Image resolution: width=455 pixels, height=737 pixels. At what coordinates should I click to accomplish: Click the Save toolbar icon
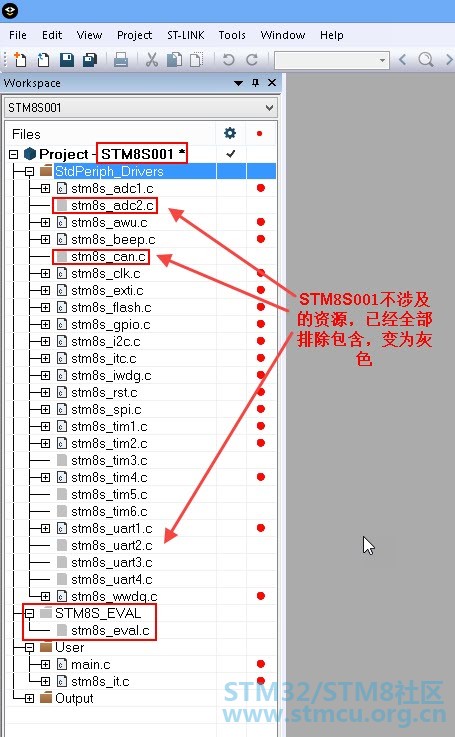[67, 60]
